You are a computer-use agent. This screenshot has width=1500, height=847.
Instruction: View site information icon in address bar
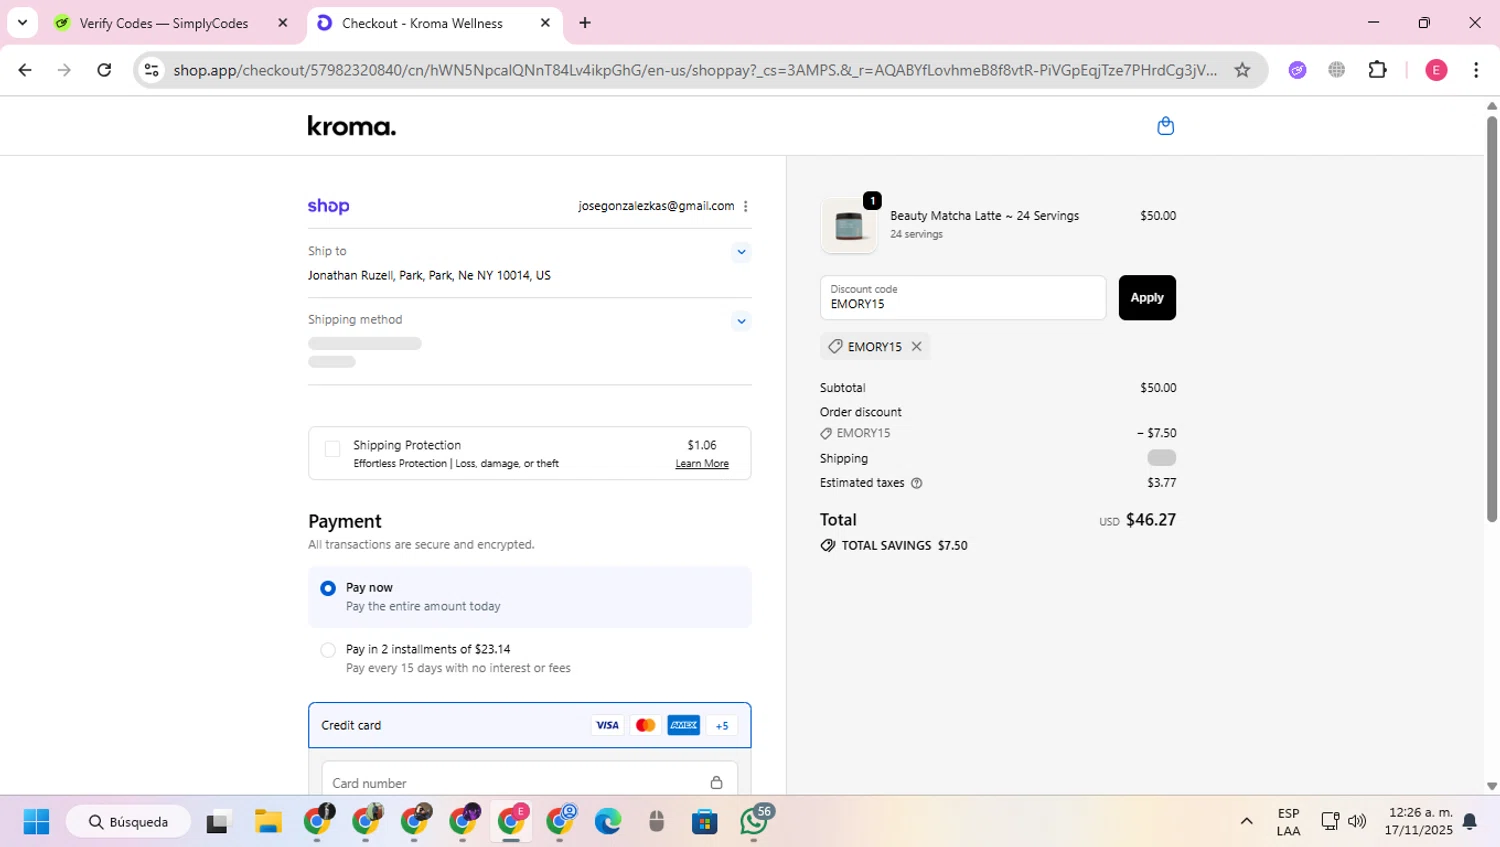[151, 70]
